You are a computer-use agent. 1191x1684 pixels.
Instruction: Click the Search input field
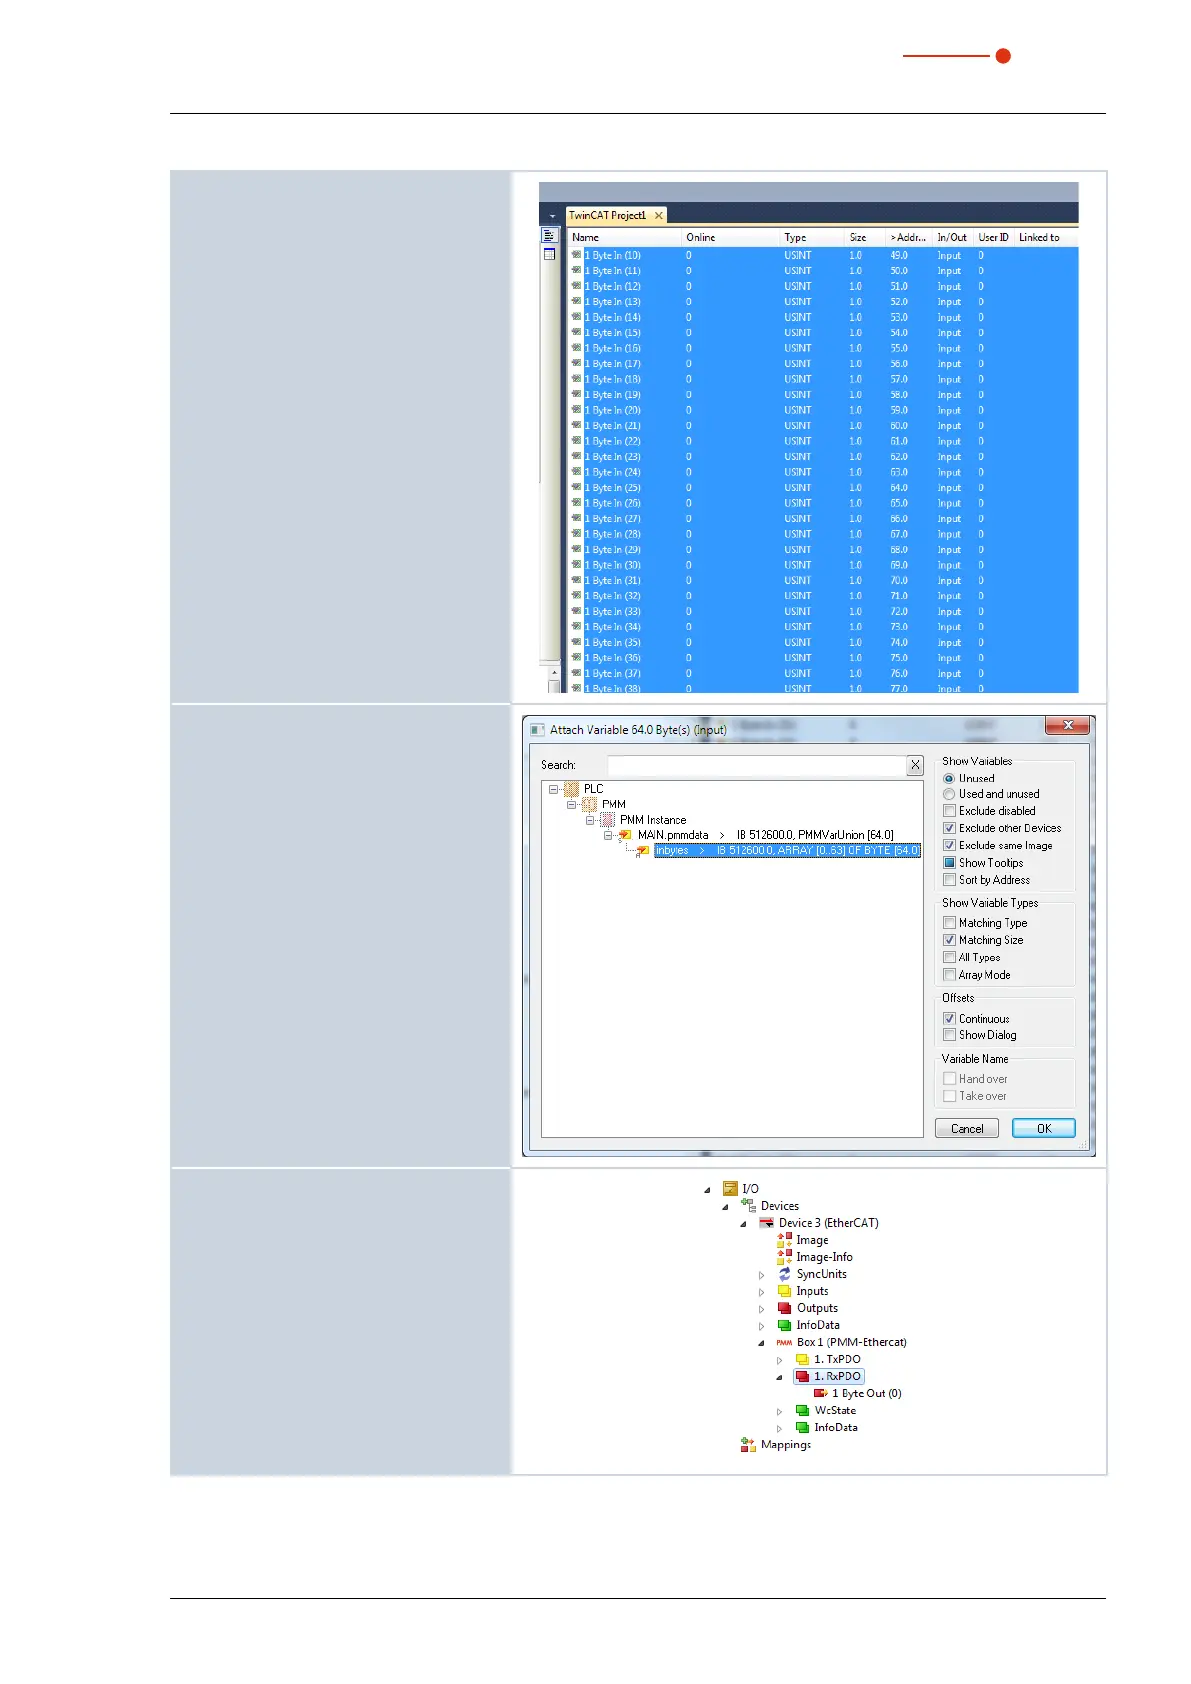[x=756, y=765]
